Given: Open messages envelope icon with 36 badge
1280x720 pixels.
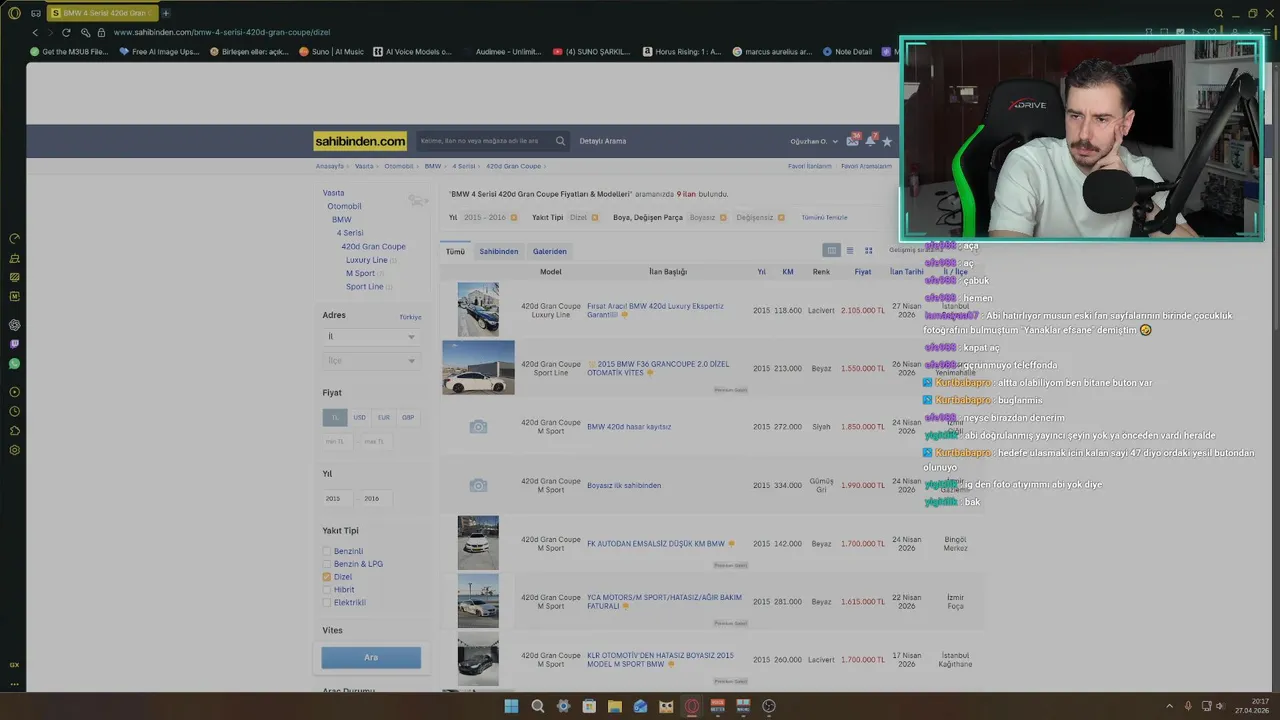Looking at the screenshot, I should coord(853,140).
